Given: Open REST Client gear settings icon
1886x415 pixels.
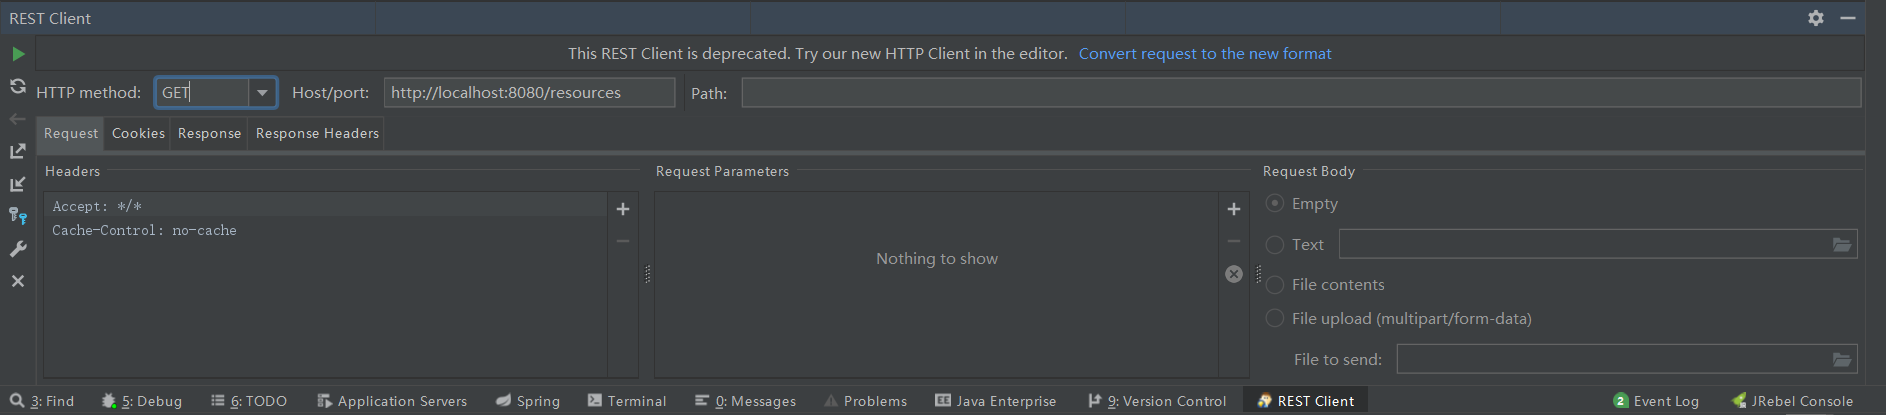Looking at the screenshot, I should [x=1816, y=18].
